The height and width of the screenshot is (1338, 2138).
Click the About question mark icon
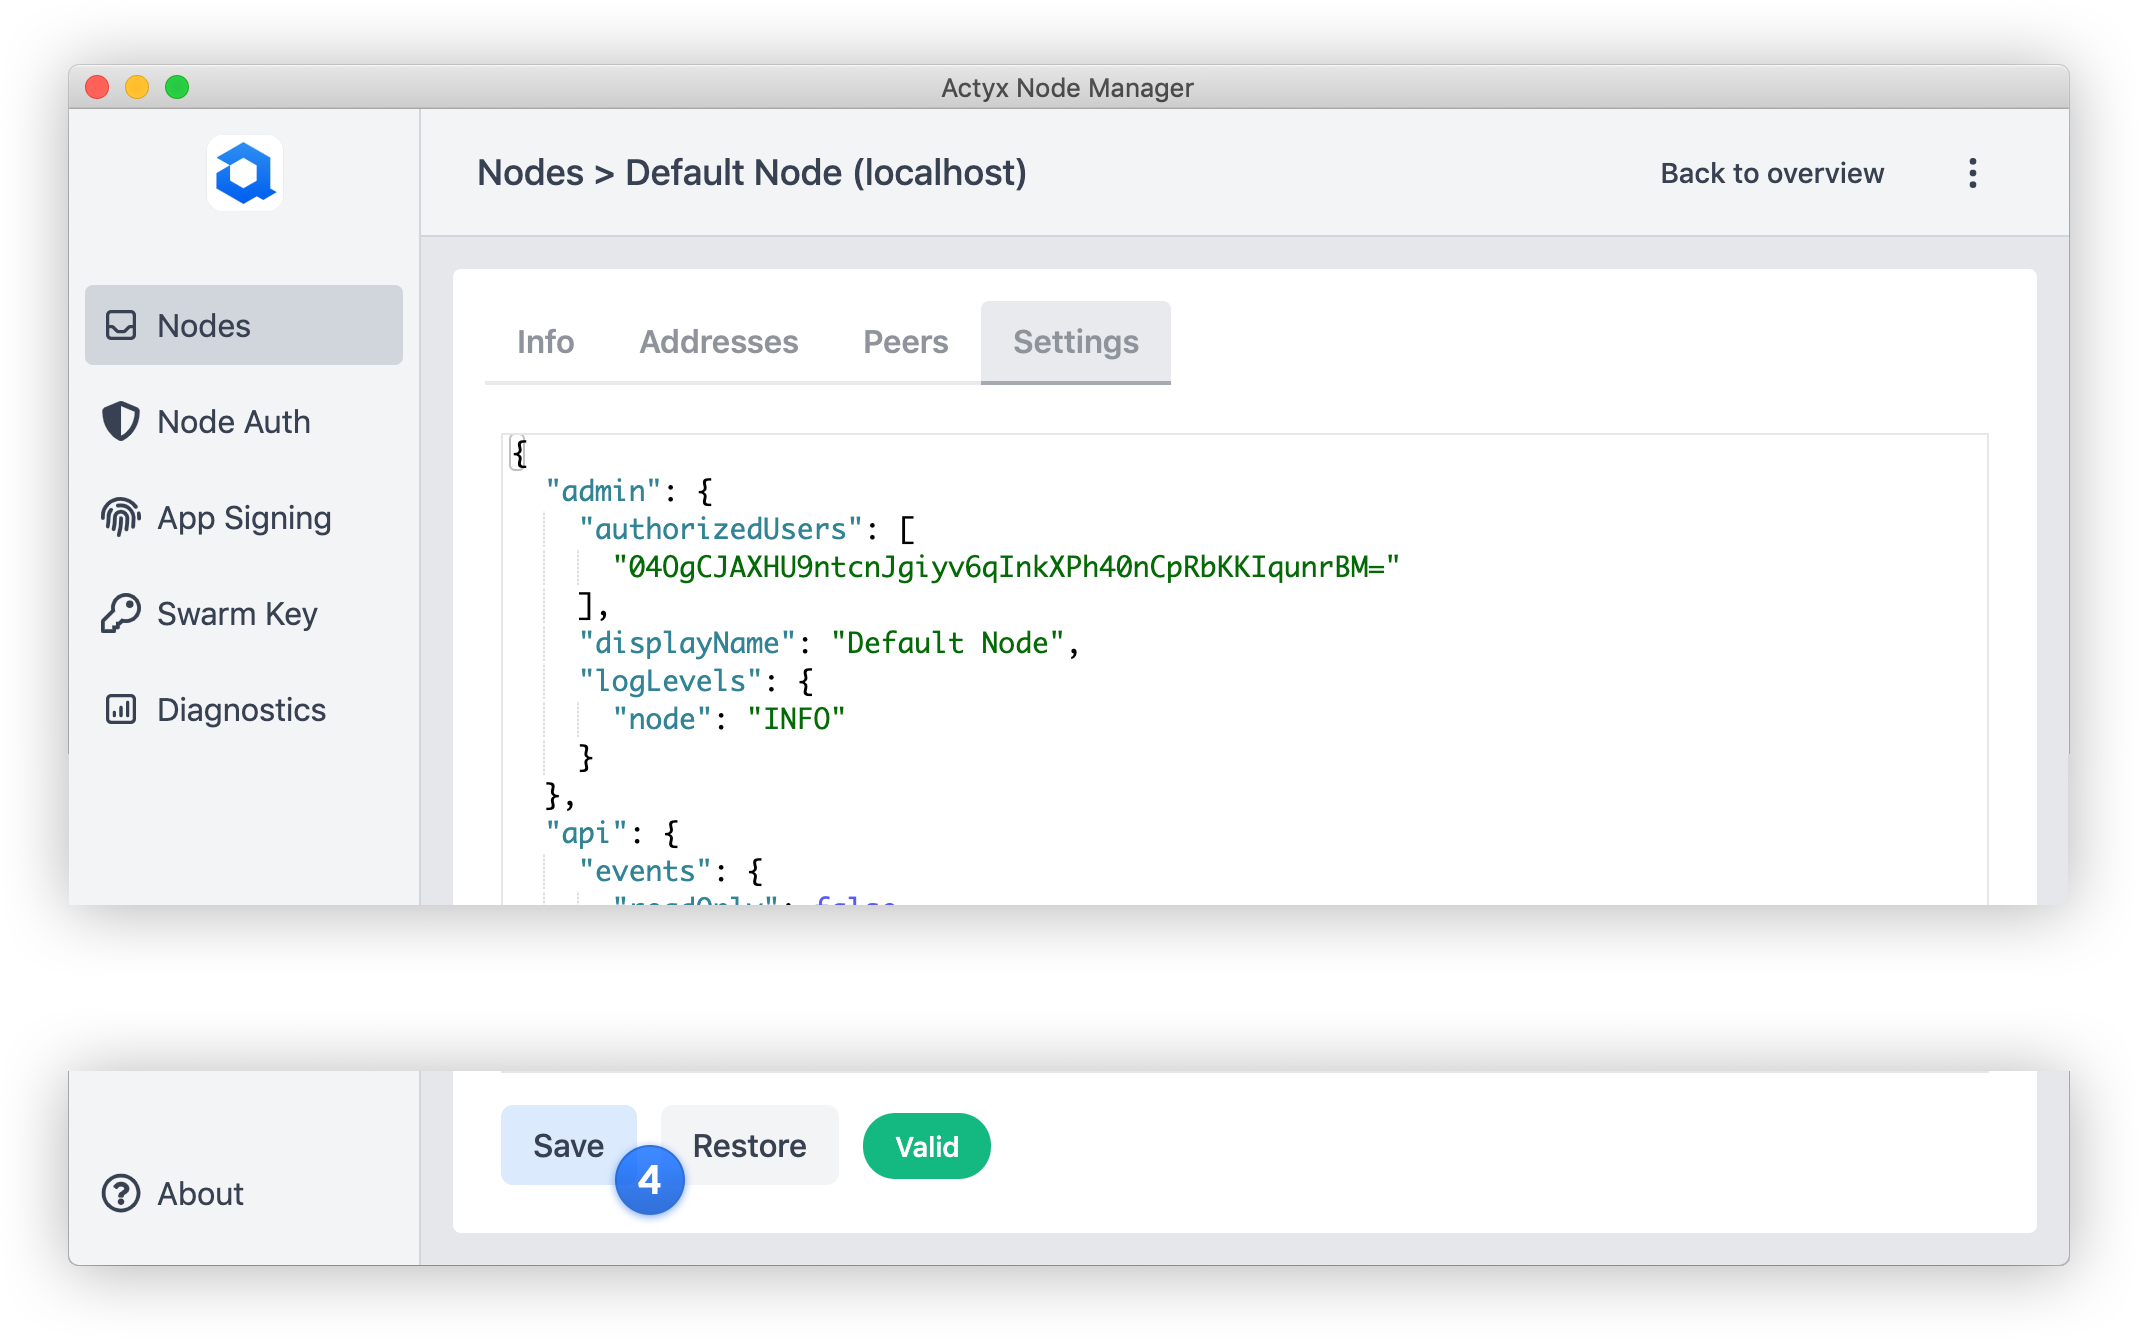click(x=121, y=1193)
